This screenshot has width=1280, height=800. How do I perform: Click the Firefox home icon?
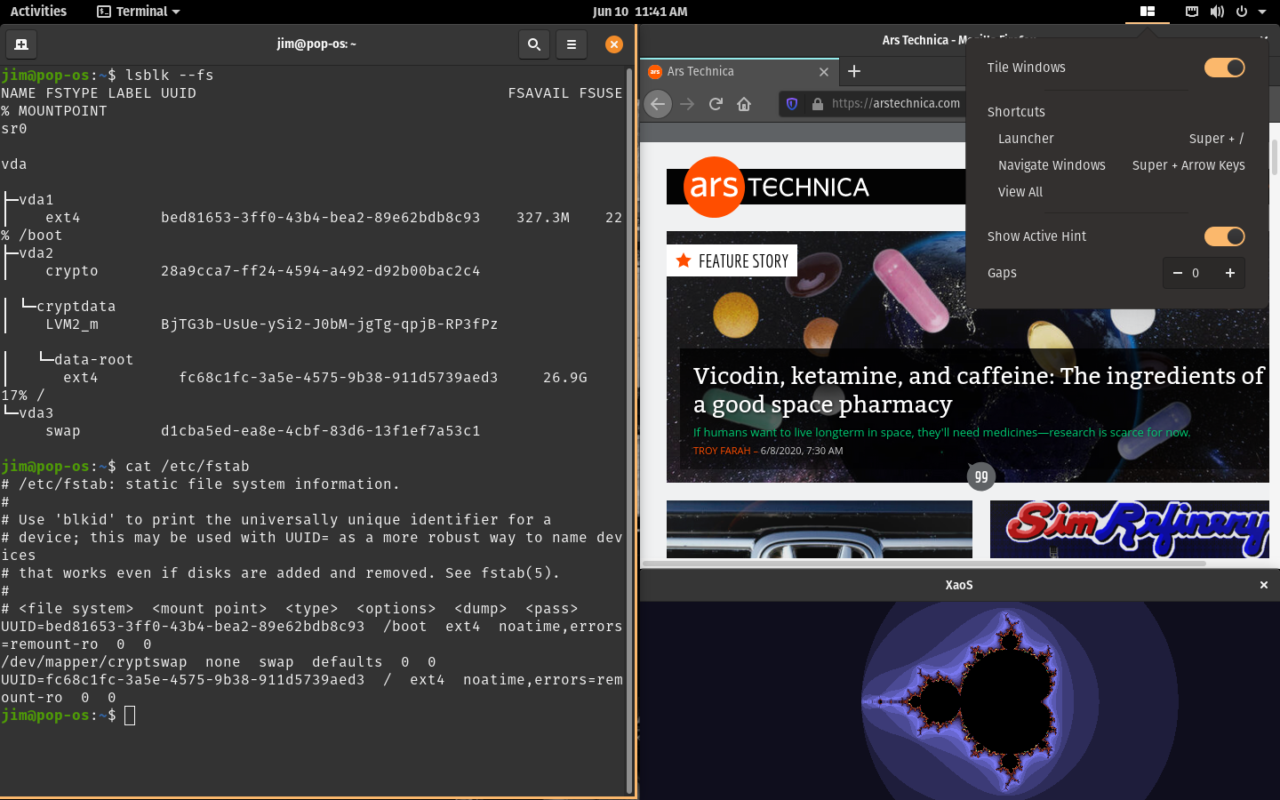click(x=744, y=103)
